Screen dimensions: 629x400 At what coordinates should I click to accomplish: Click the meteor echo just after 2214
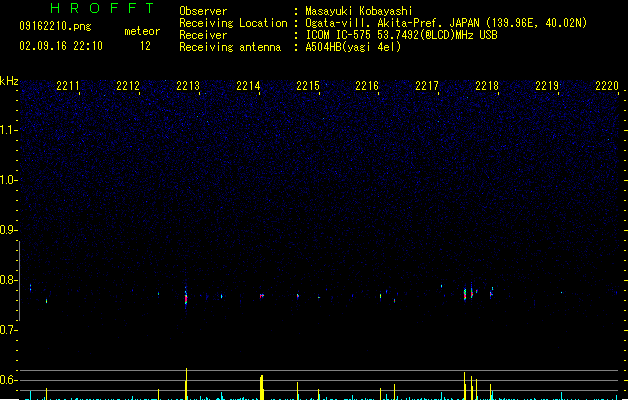click(x=262, y=296)
